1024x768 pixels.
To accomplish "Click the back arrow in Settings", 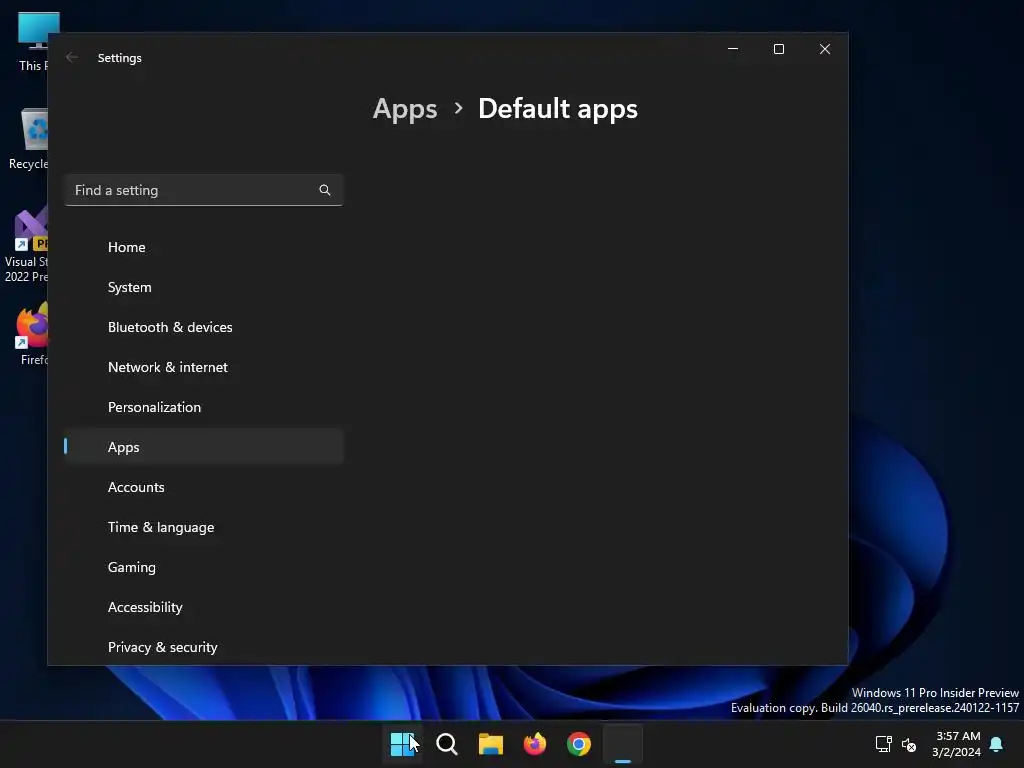I will click(x=72, y=57).
